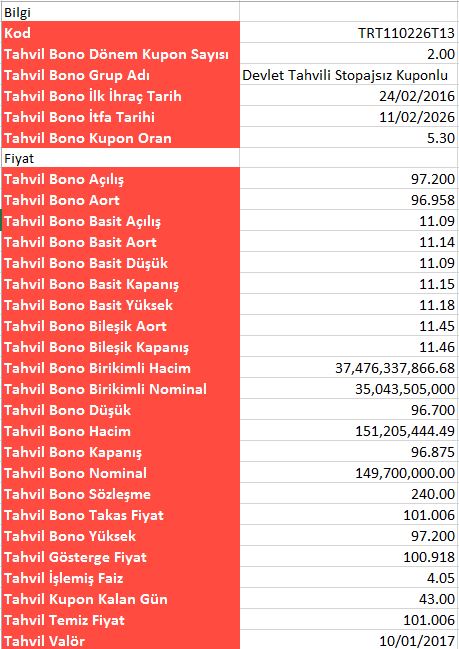Click the issue date 24/02/2016 cell
Image resolution: width=459 pixels, height=649 pixels.
point(348,96)
